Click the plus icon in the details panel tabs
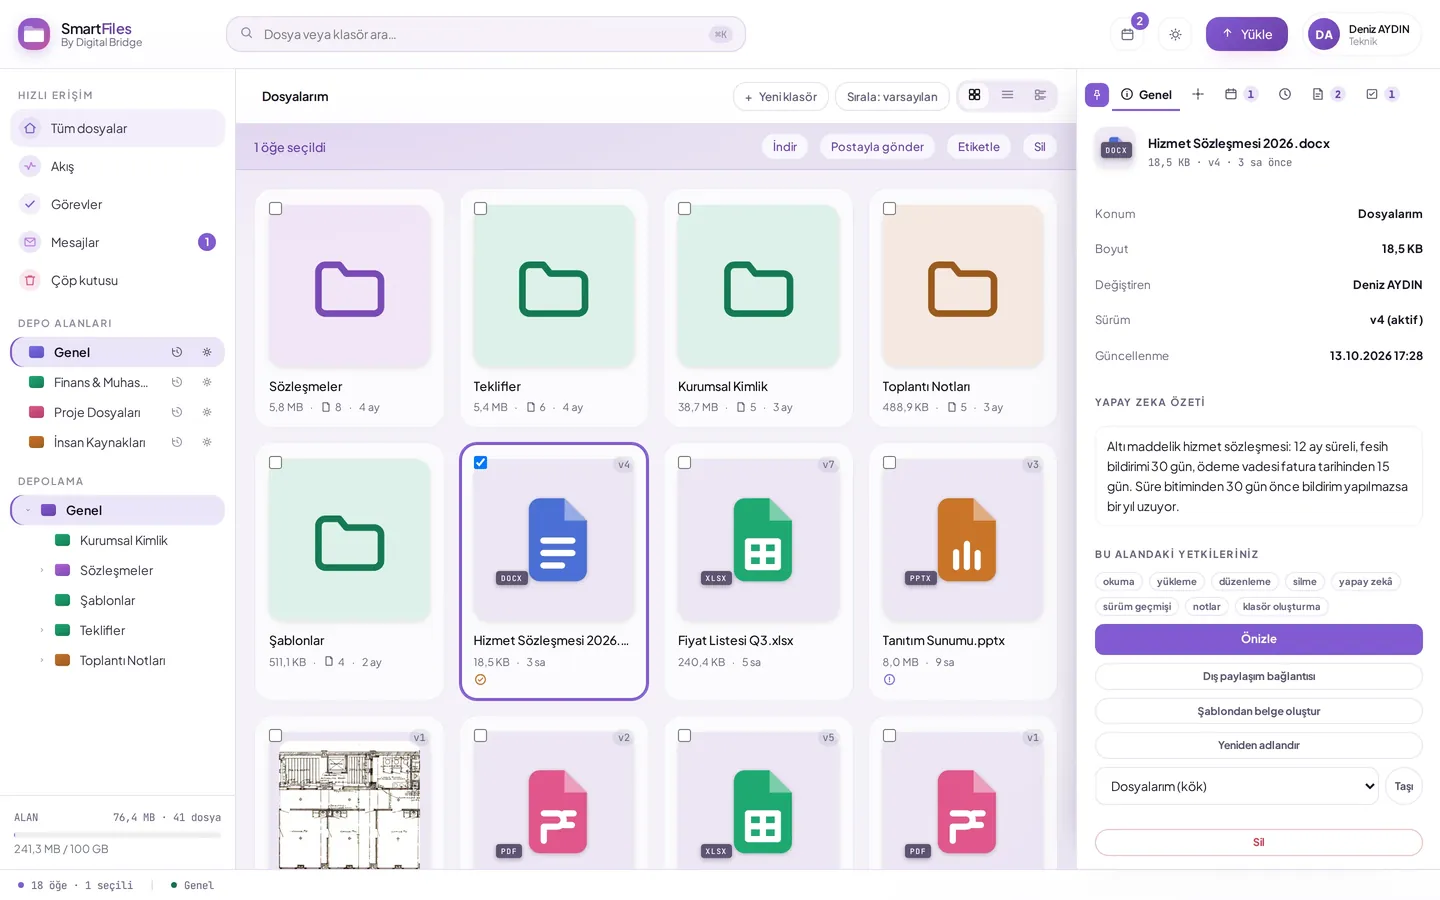 point(1198,94)
